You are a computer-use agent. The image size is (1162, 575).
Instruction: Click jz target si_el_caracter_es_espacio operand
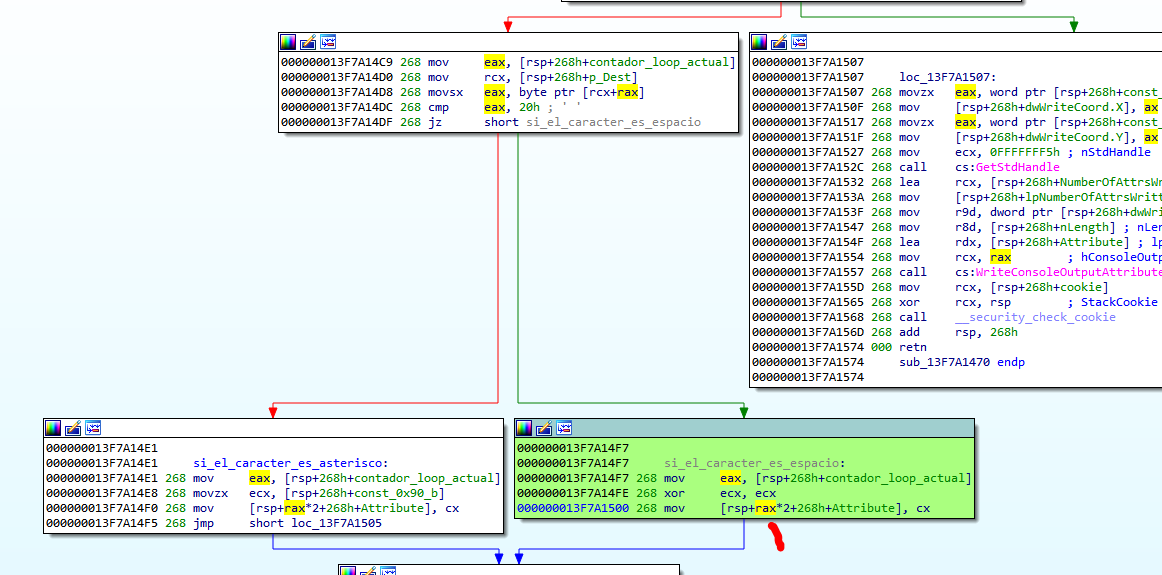613,122
